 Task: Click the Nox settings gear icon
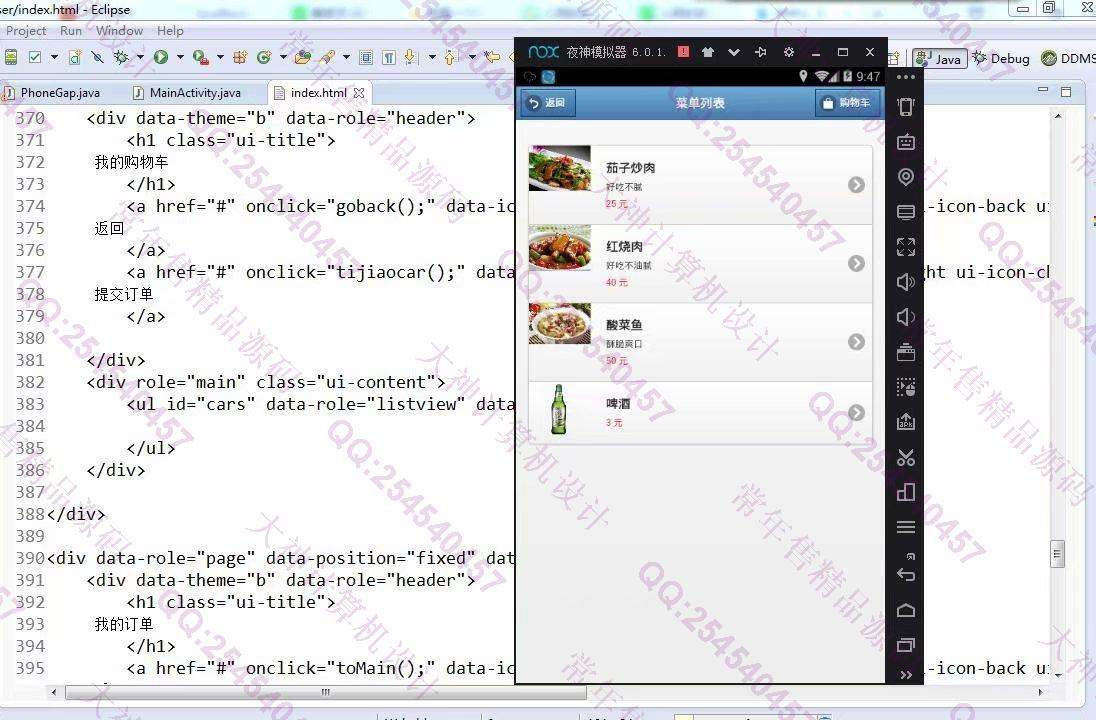click(789, 52)
